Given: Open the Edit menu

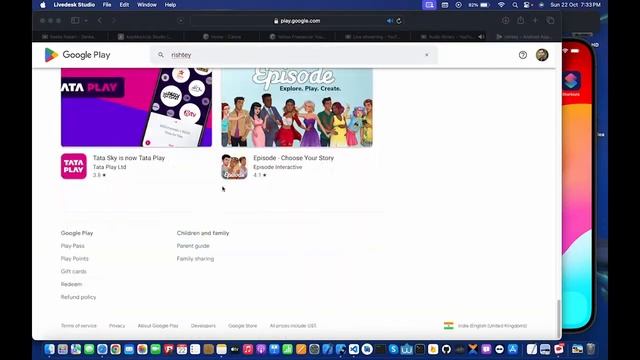Looking at the screenshot, I should click(x=124, y=5).
